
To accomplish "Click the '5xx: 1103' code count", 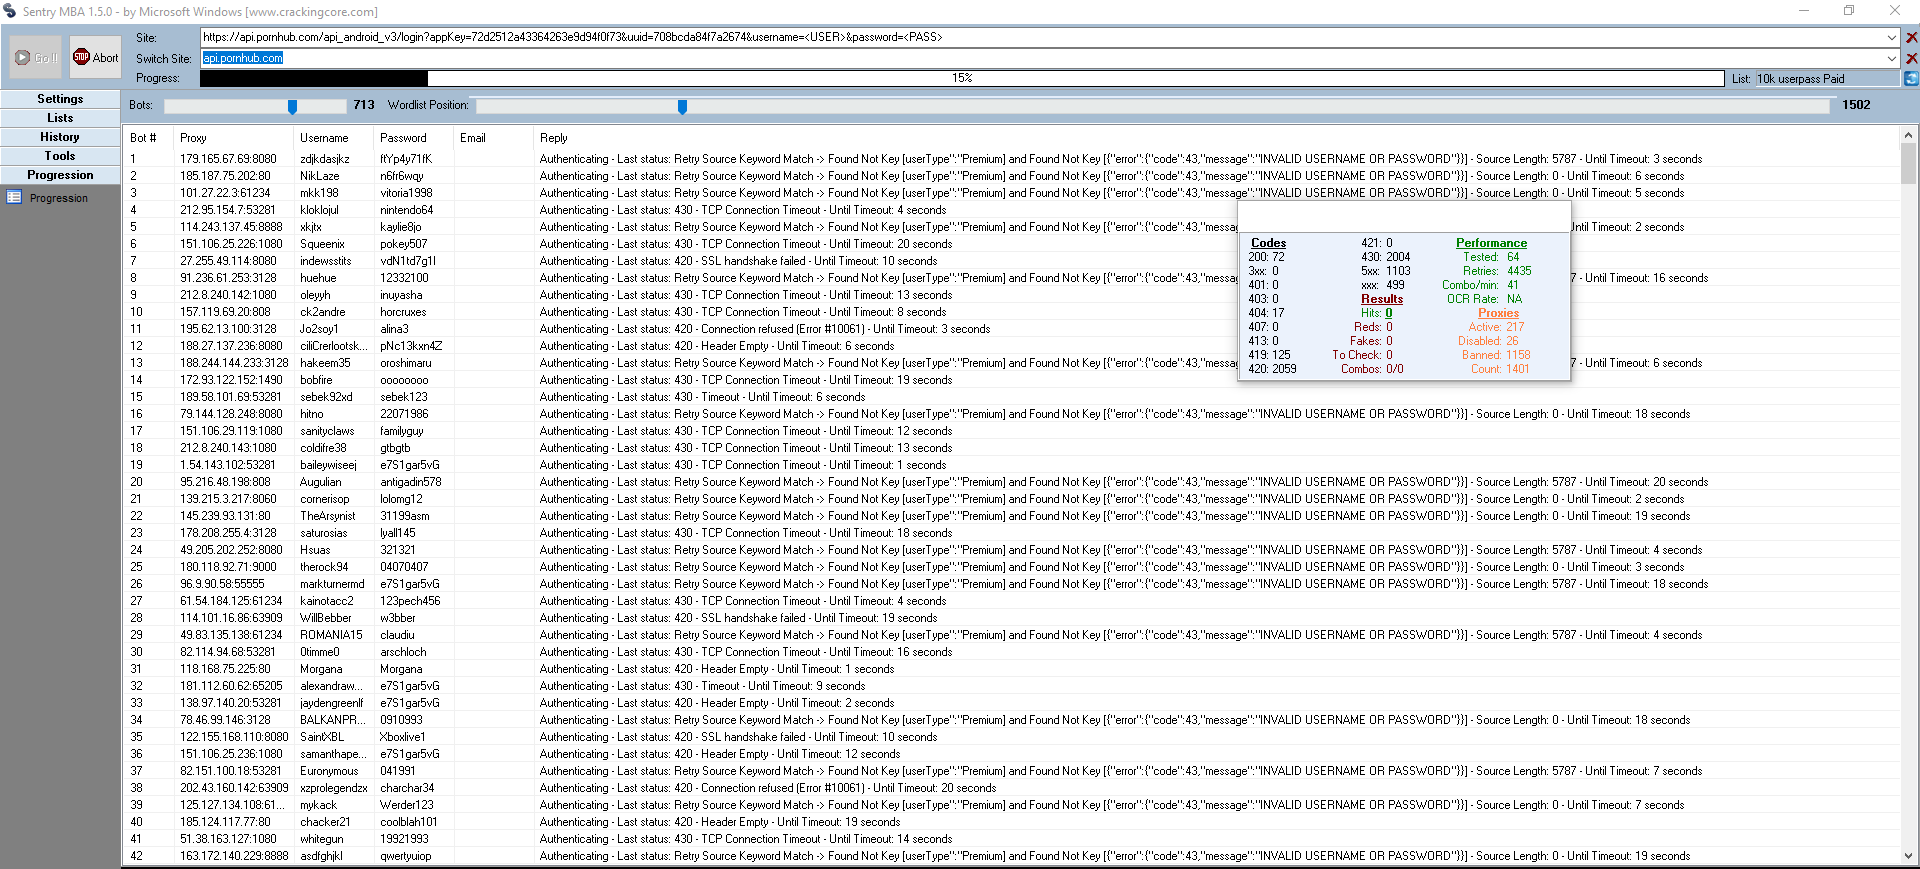I will [x=1385, y=271].
